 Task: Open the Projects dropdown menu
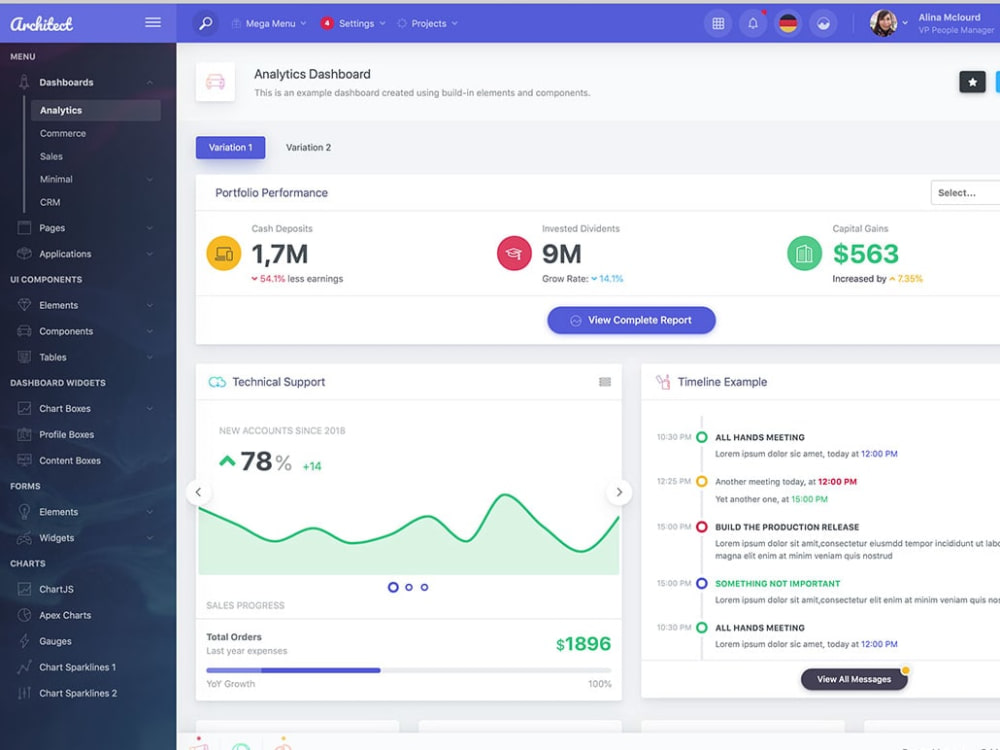[428, 24]
